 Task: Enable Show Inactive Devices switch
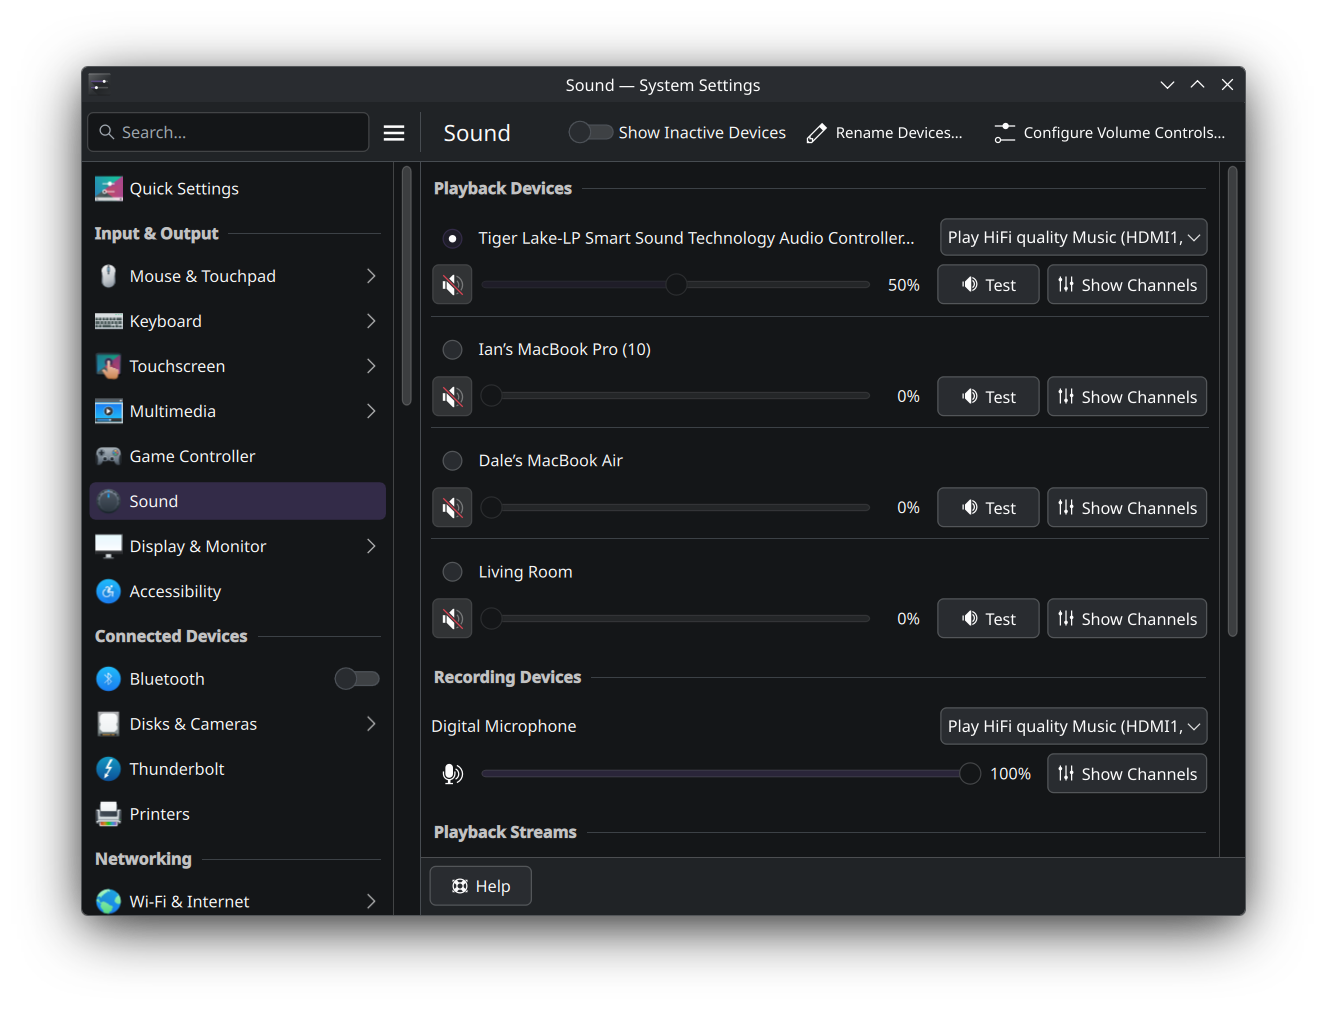[590, 132]
